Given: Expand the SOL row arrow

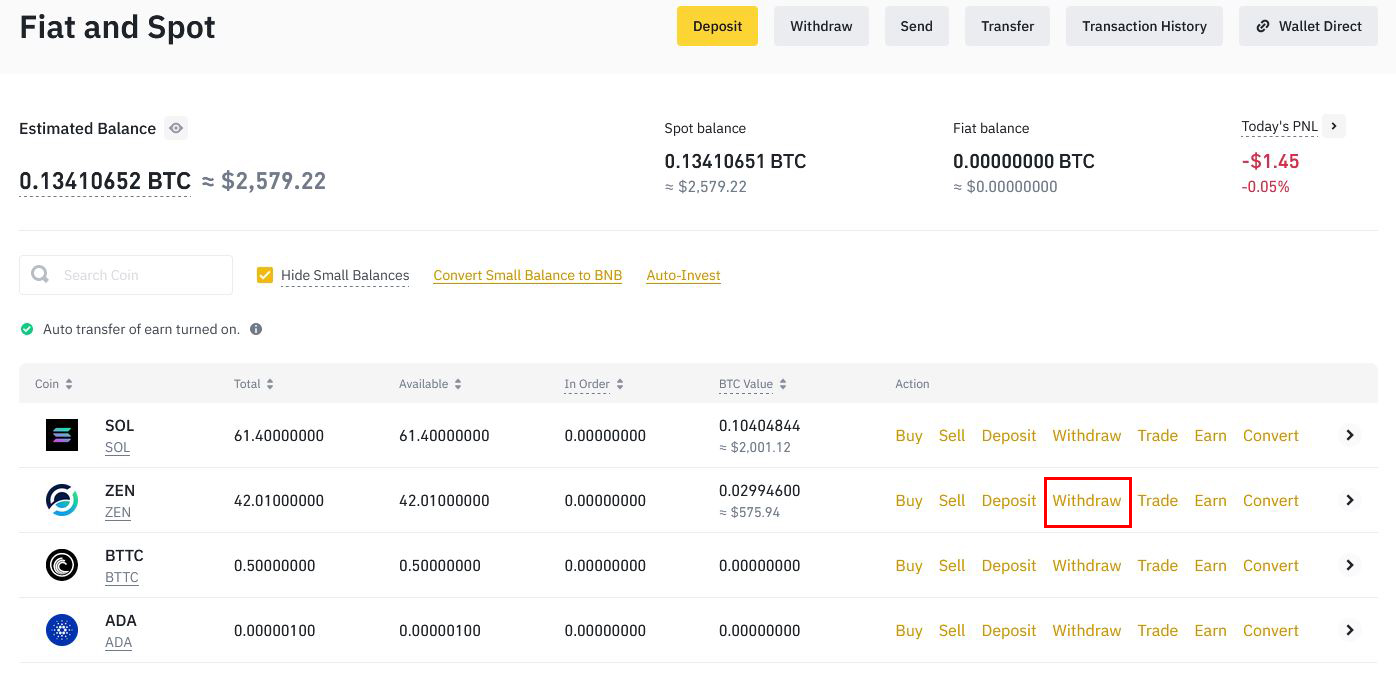Looking at the screenshot, I should coord(1349,435).
